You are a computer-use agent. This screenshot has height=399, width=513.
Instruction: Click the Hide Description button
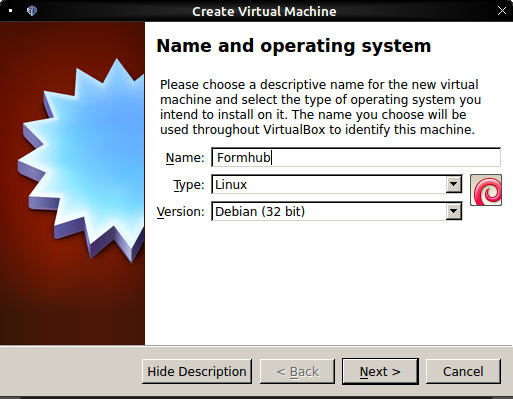tap(197, 371)
